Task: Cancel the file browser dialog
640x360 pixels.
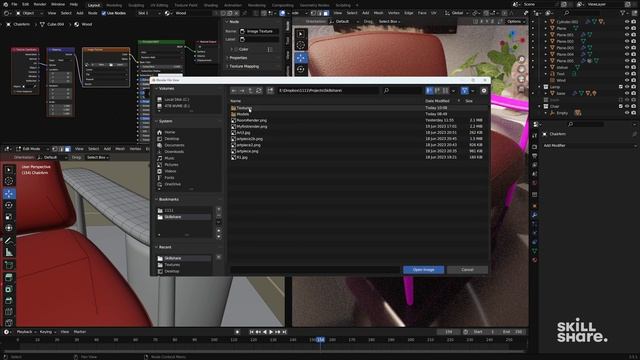Action: pos(467,270)
